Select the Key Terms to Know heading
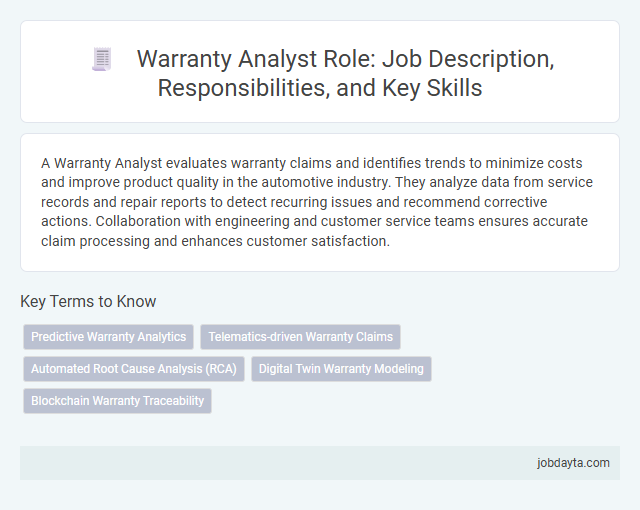The image size is (640, 510). coord(88,302)
